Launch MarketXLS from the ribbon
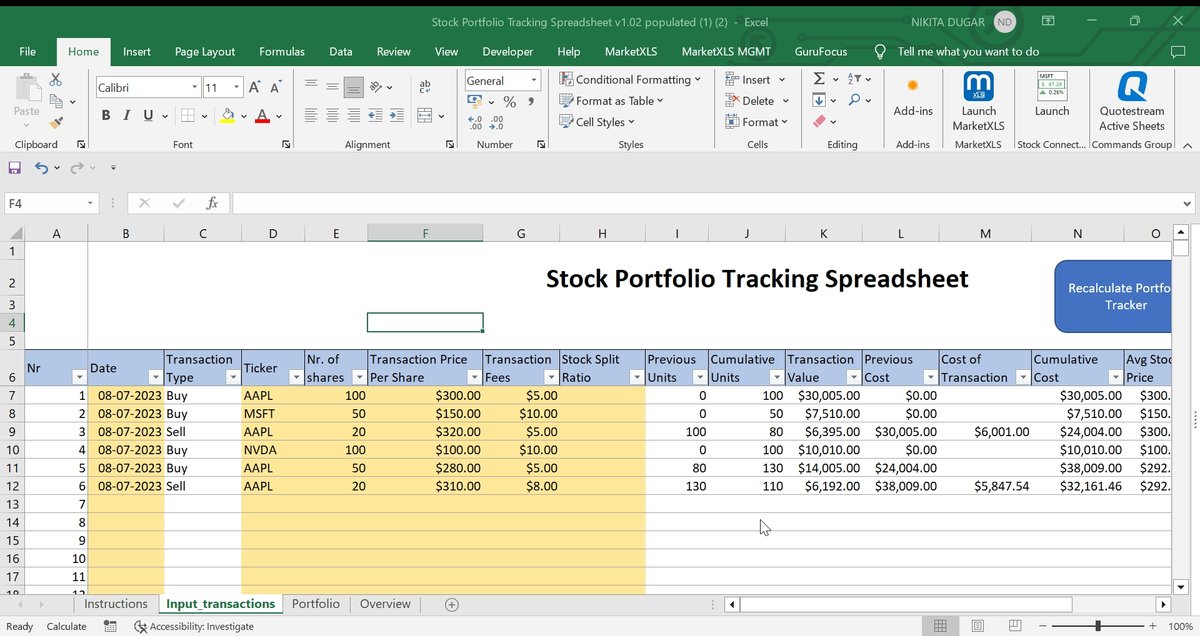This screenshot has width=1200, height=636. (978, 102)
